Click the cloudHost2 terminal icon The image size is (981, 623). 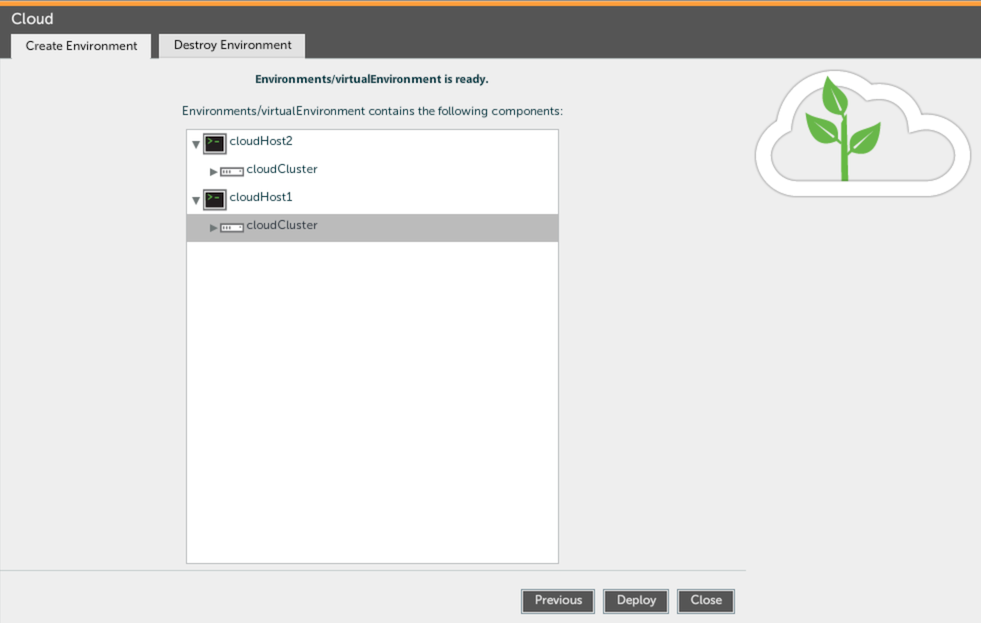click(214, 143)
